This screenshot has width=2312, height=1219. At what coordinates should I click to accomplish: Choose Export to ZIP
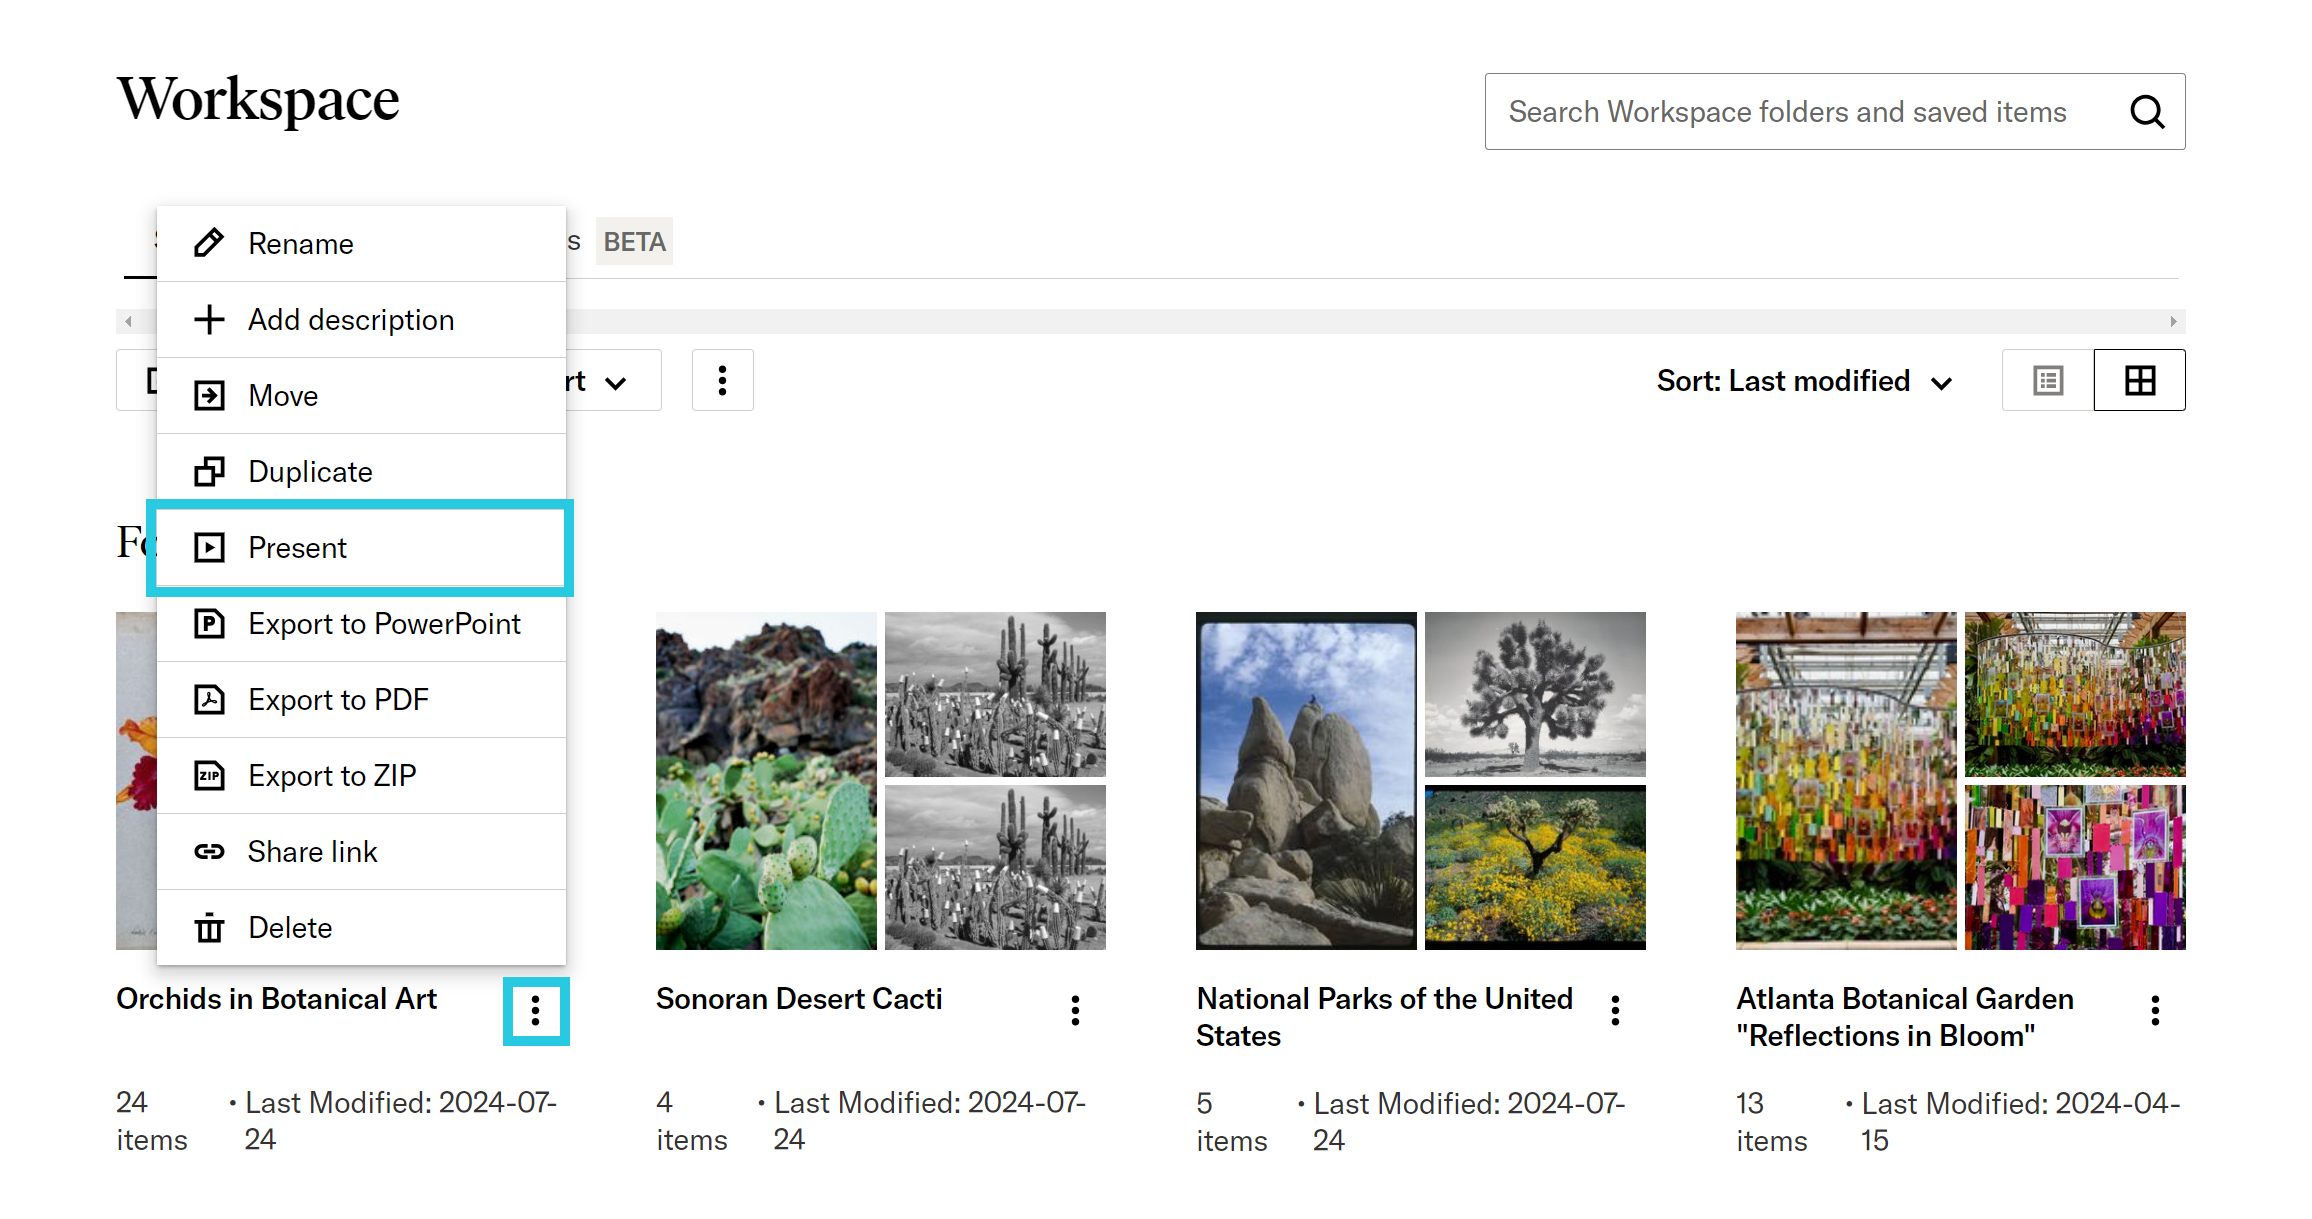361,775
